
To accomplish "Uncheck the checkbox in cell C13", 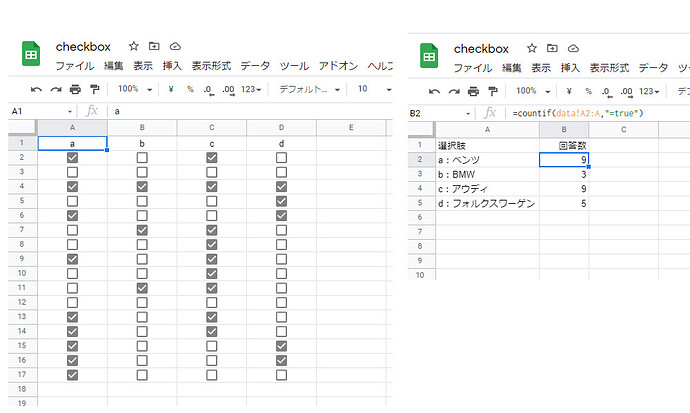I will pyautogui.click(x=212, y=317).
